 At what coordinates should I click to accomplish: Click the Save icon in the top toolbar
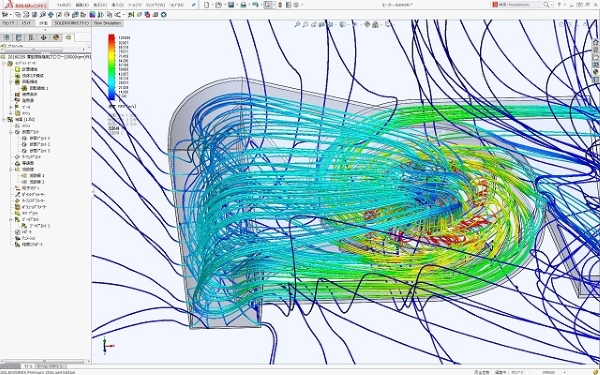[231, 5]
